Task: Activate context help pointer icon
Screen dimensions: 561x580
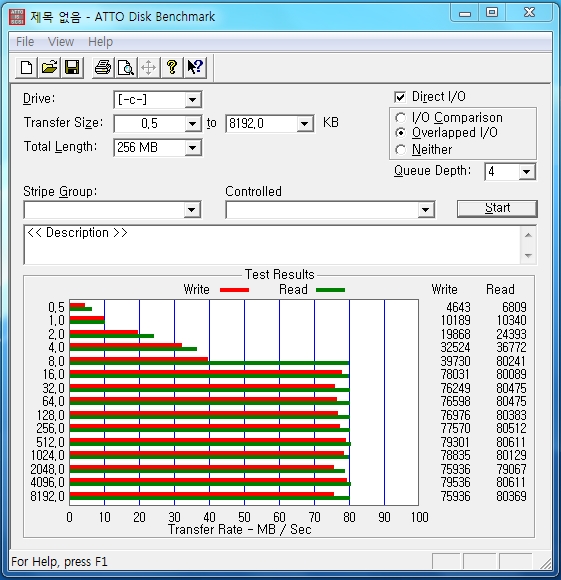Action: point(195,68)
